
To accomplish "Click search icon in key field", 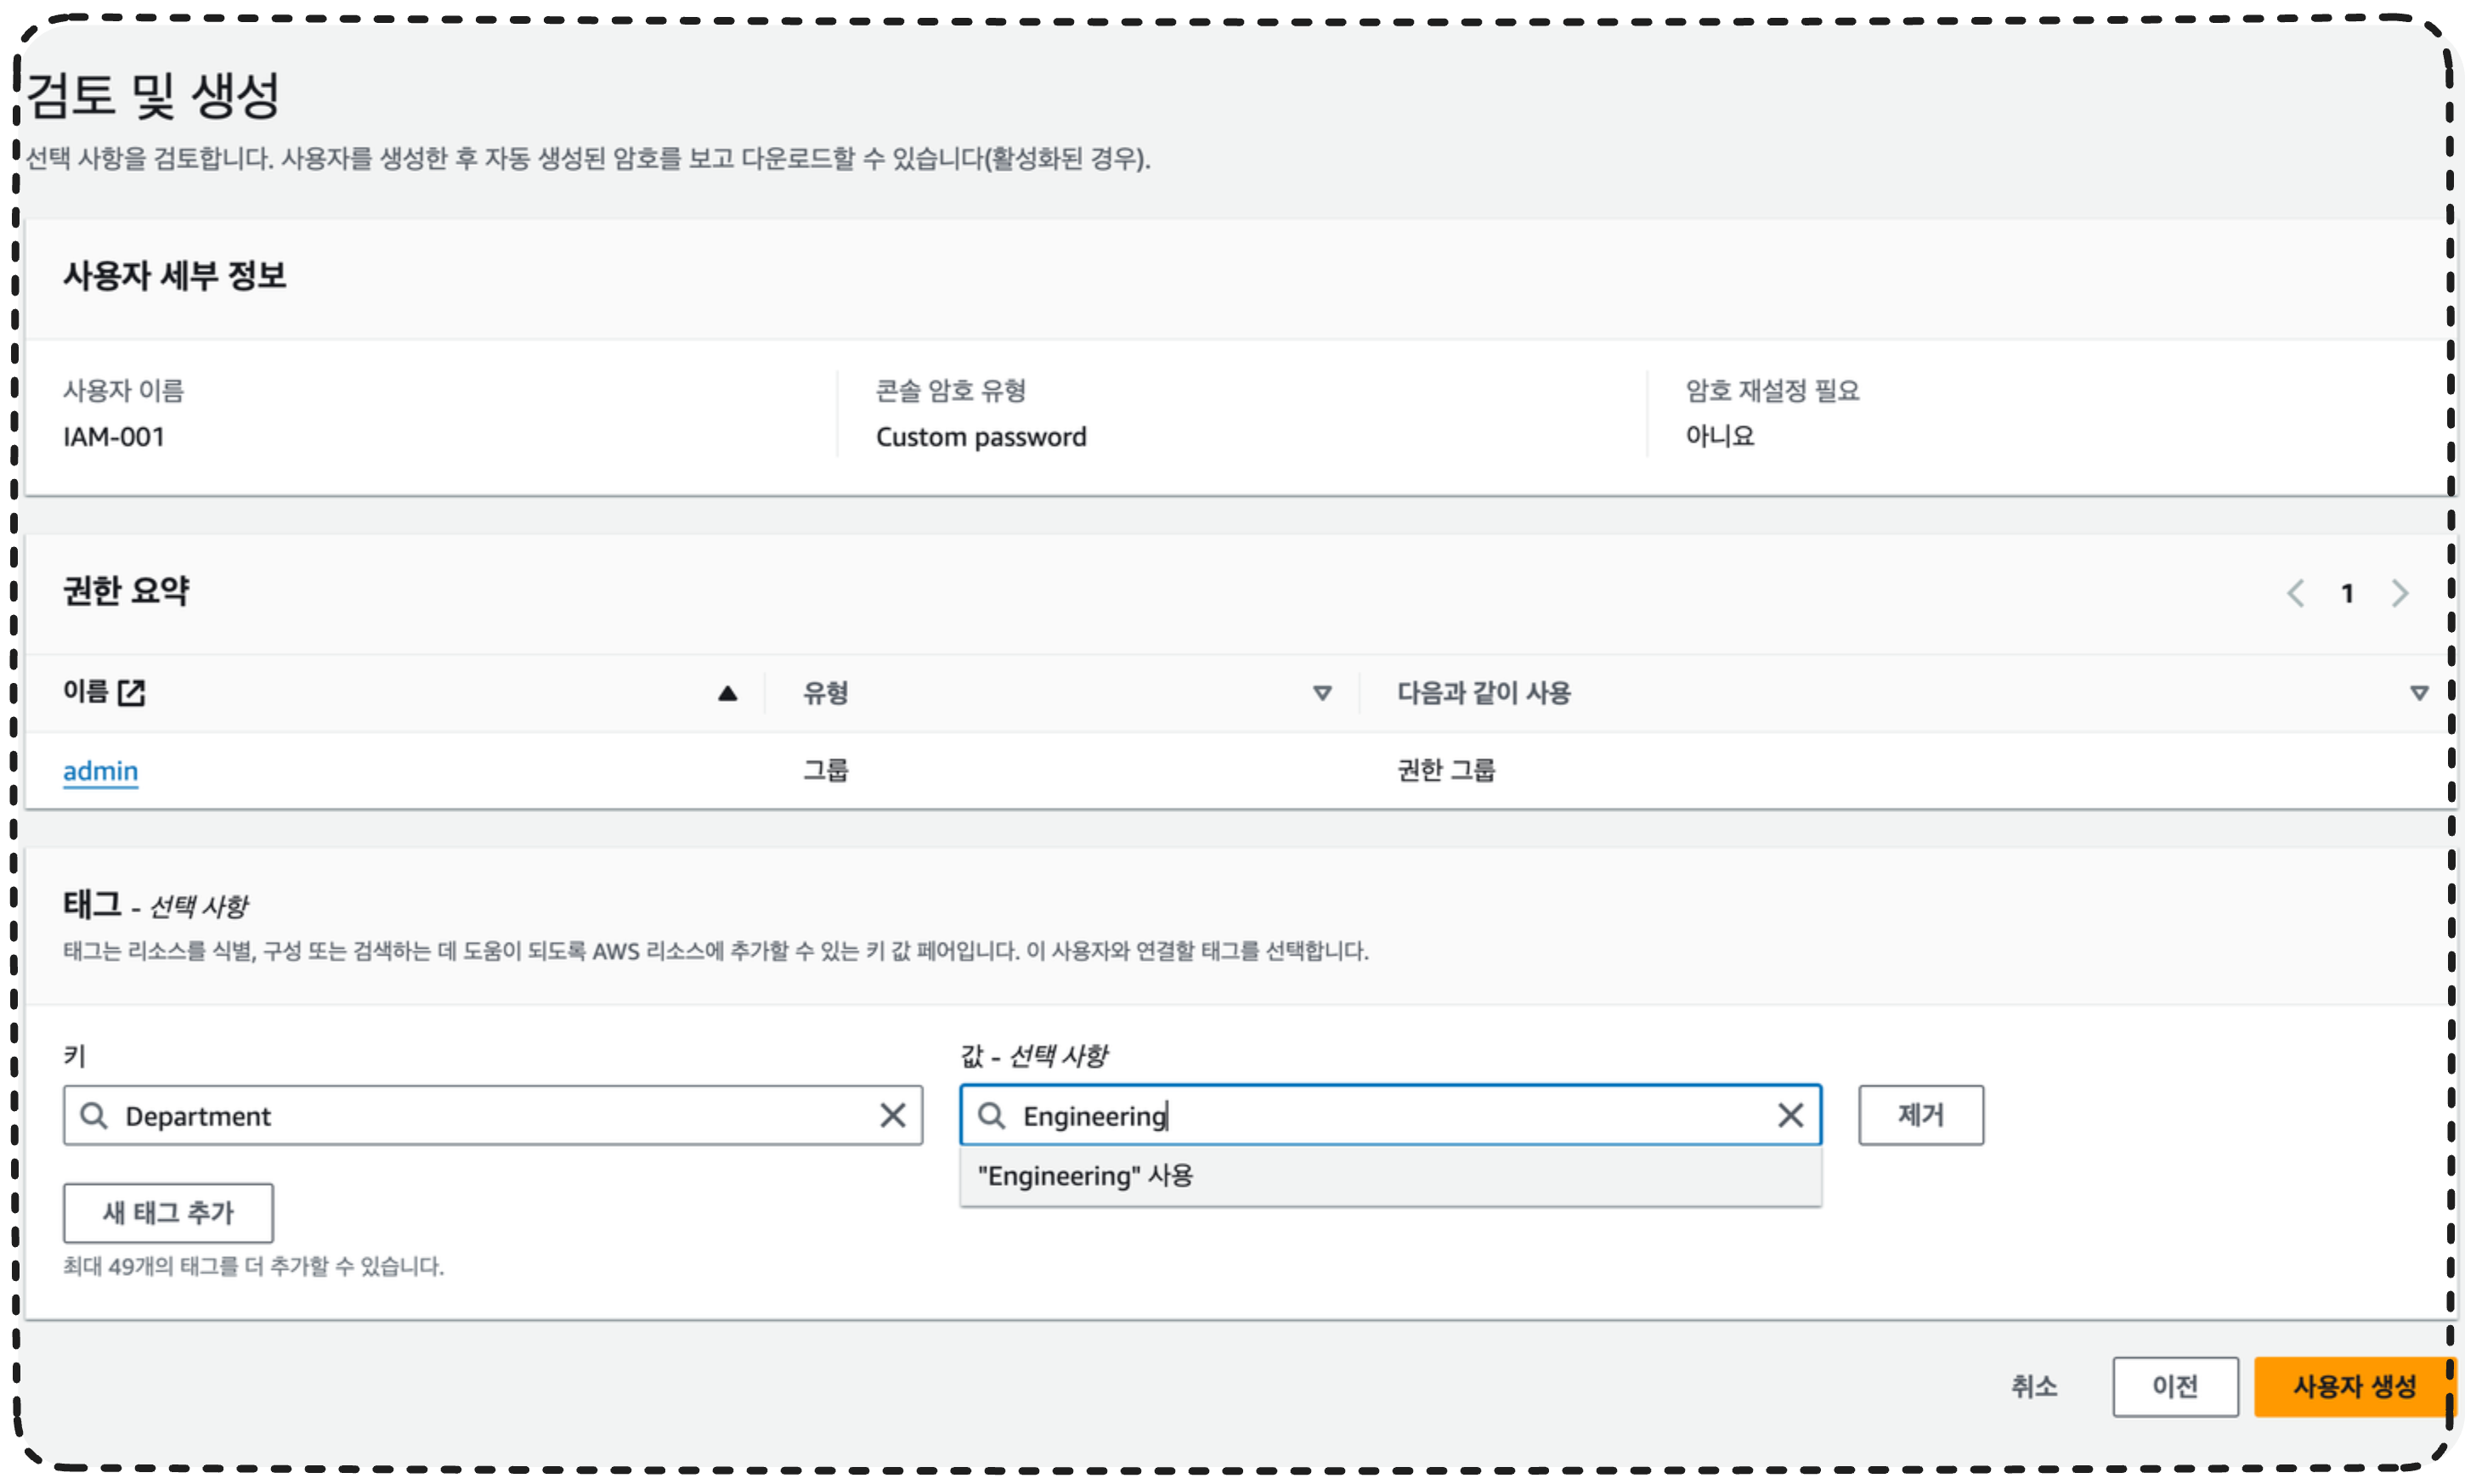I will (x=94, y=1115).
